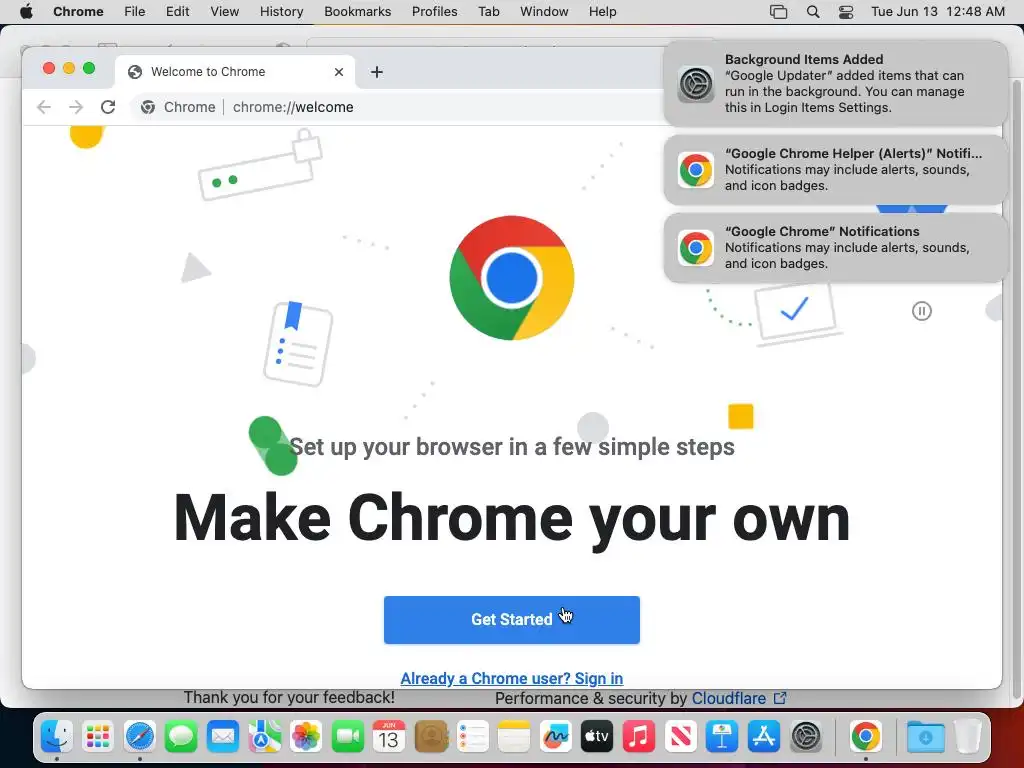Open the File menu
The height and width of the screenshot is (768, 1024).
[x=135, y=11]
